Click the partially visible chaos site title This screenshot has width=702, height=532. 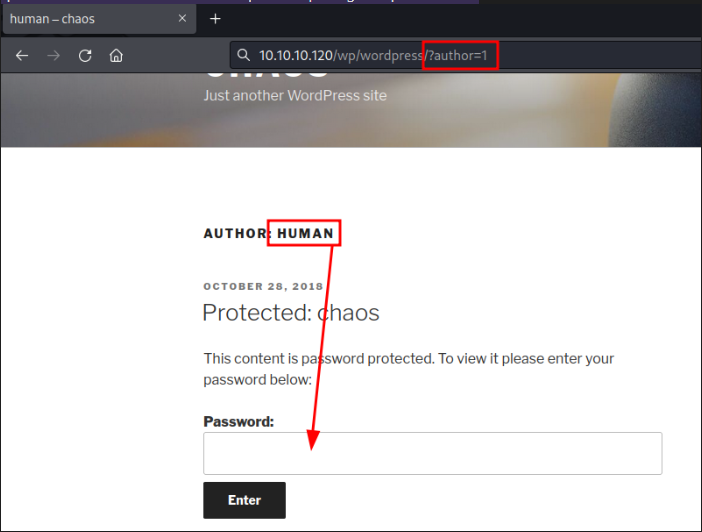pyautogui.click(x=267, y=73)
